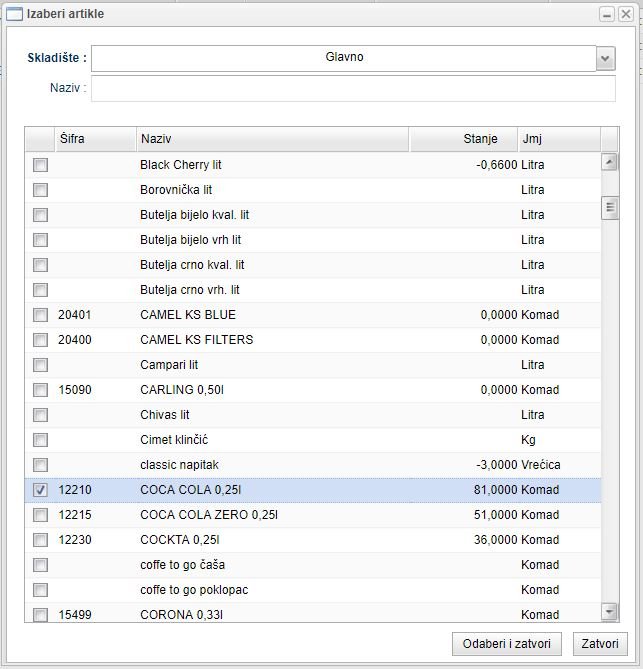This screenshot has height=669, width=643.
Task: Click the window icon beside Izaberi artikle
Action: click(15, 14)
